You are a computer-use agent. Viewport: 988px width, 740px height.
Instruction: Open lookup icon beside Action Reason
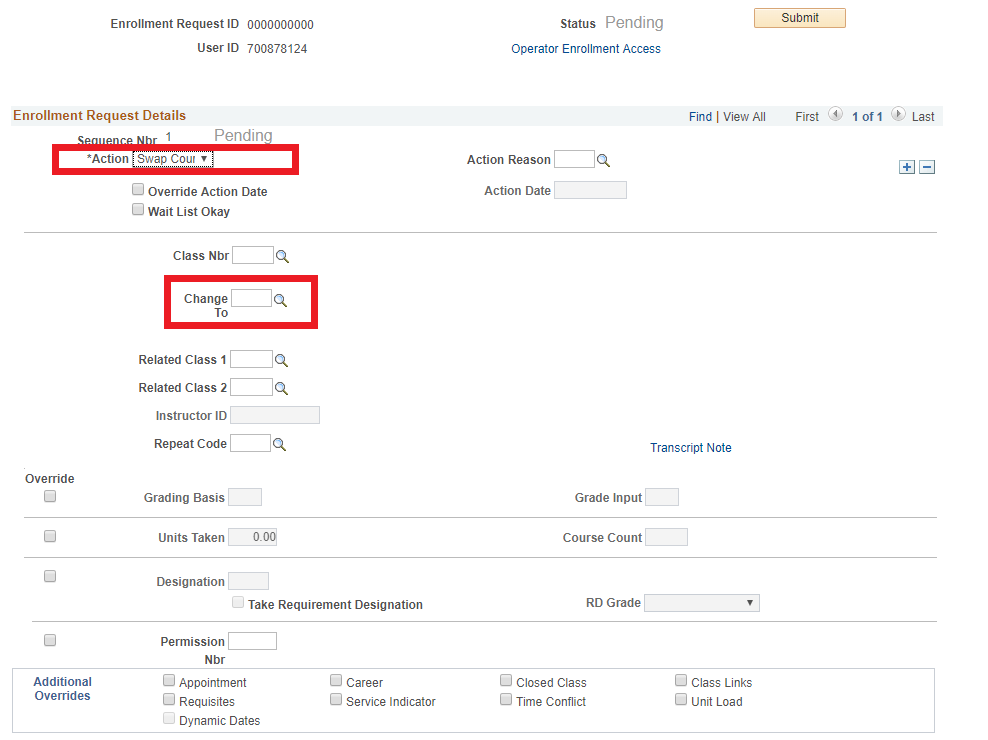pos(603,160)
